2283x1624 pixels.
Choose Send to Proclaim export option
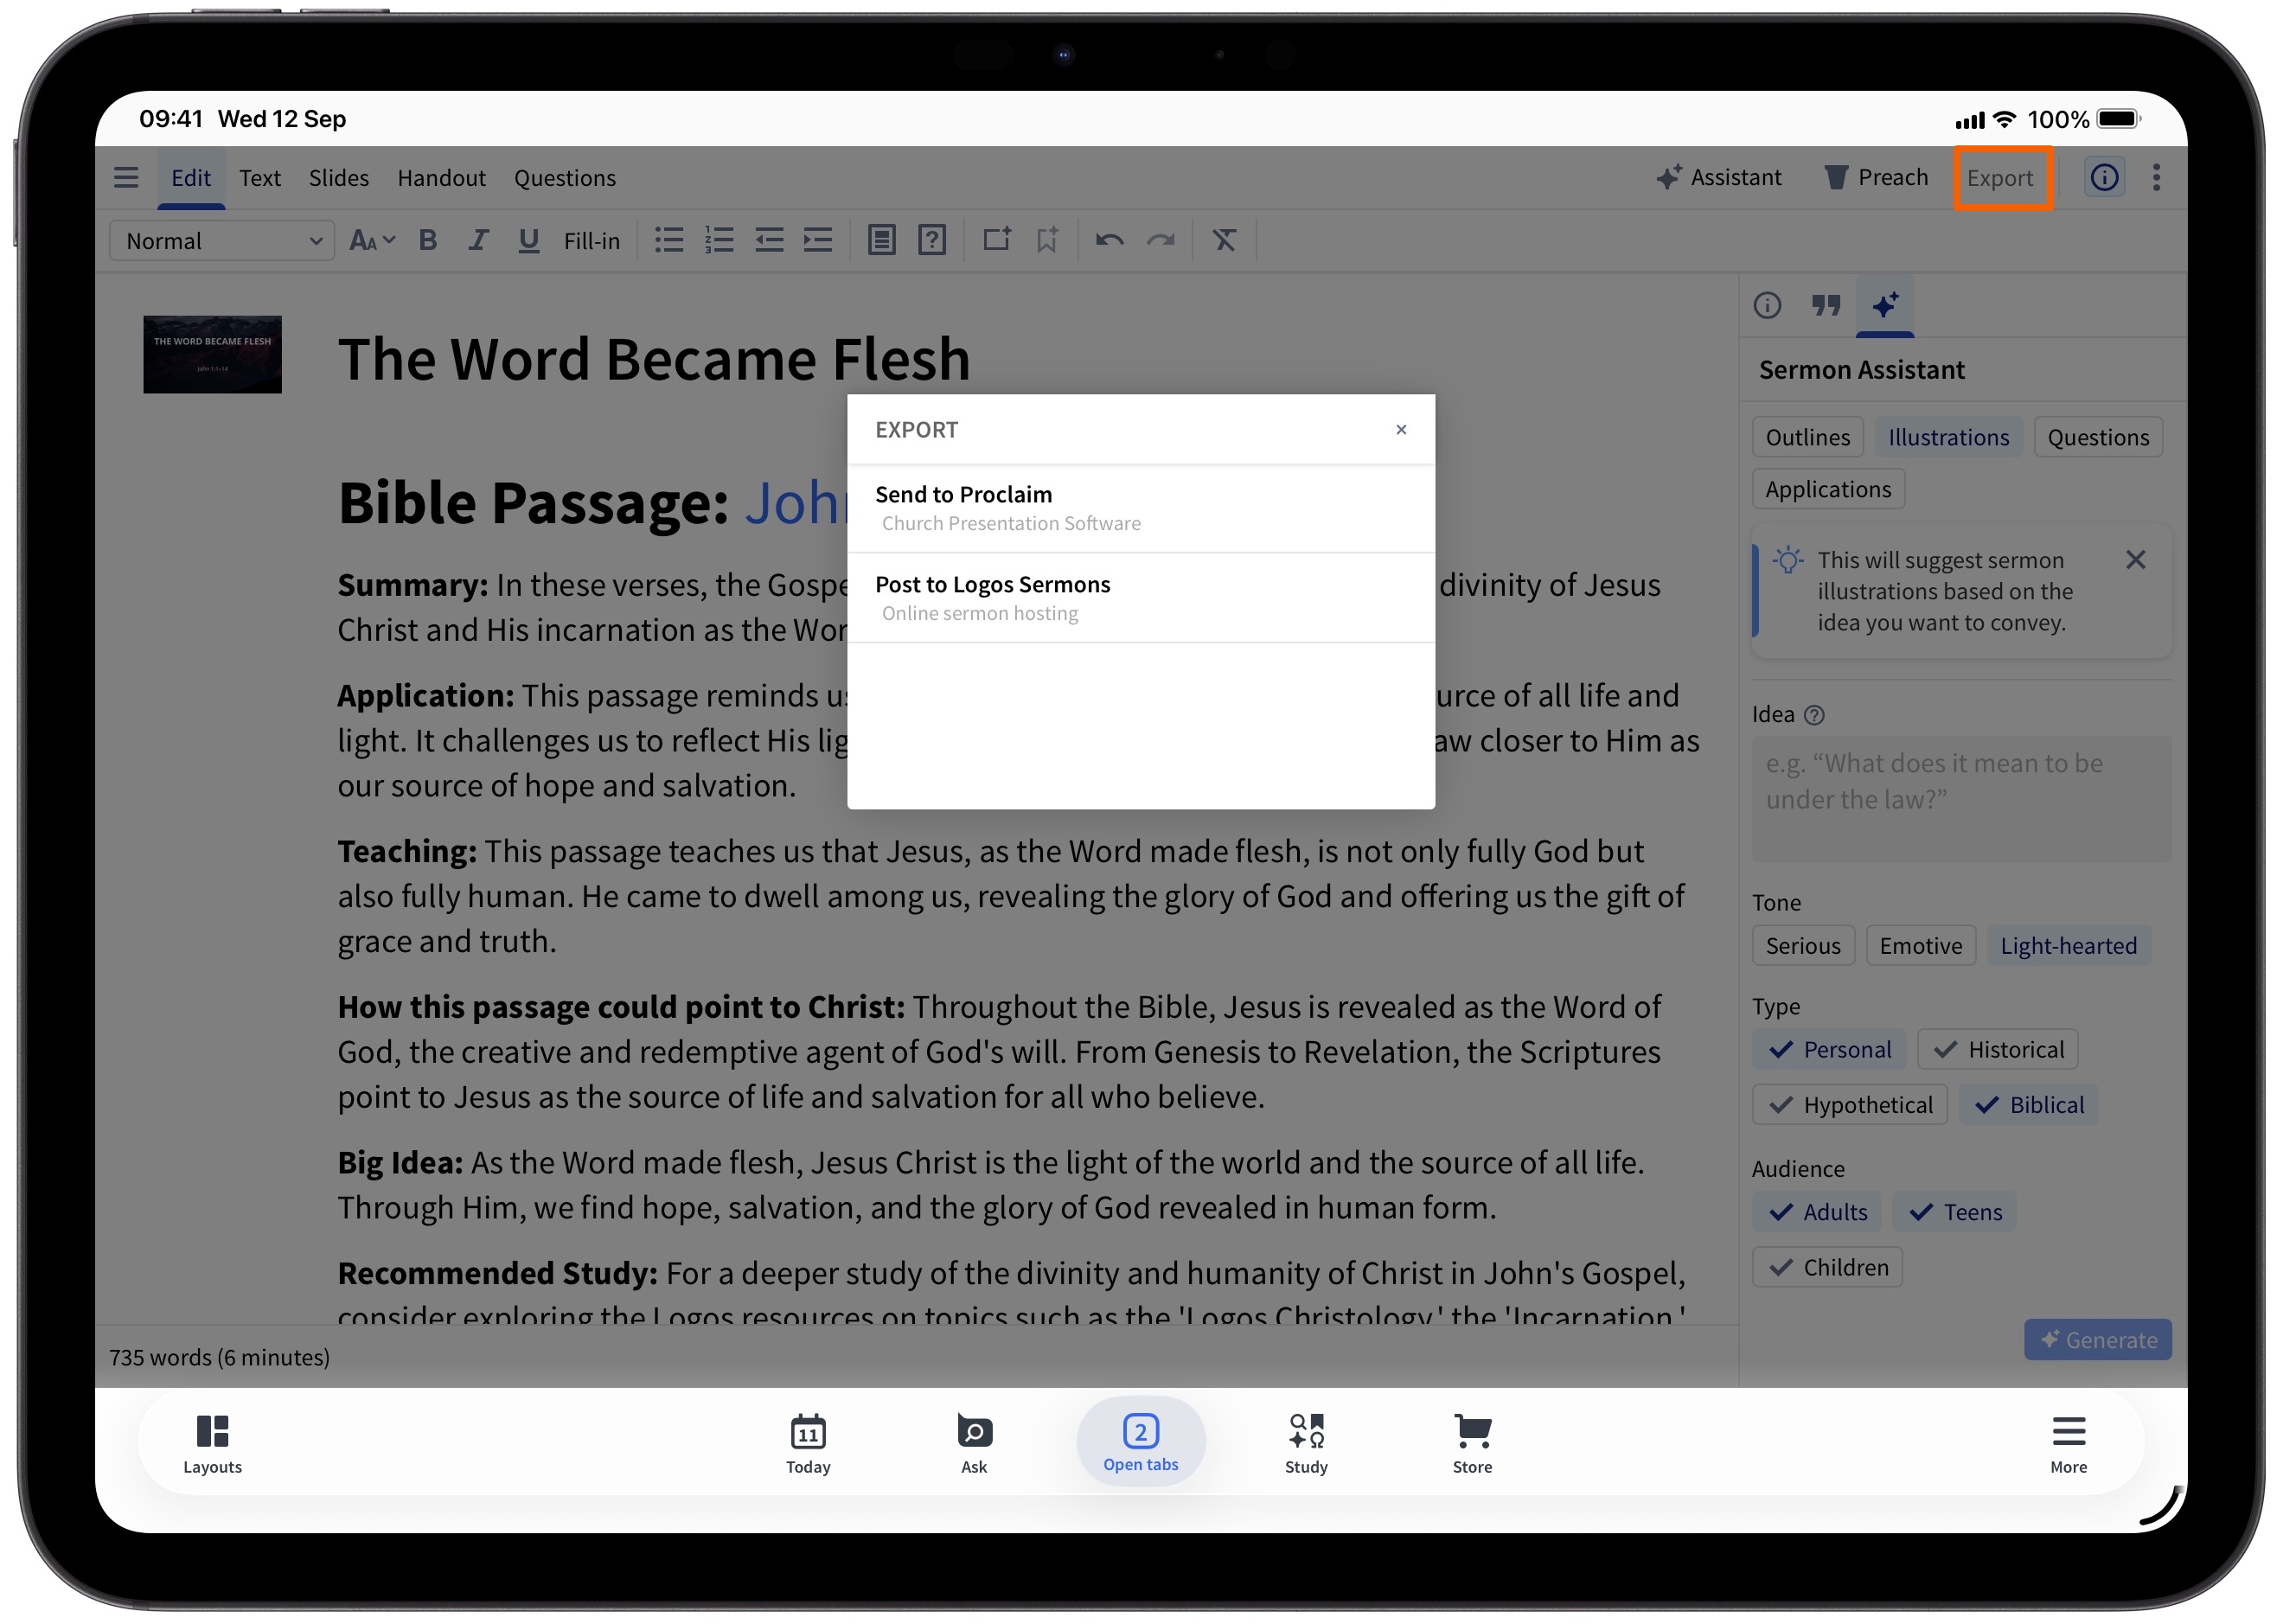(x=1140, y=508)
